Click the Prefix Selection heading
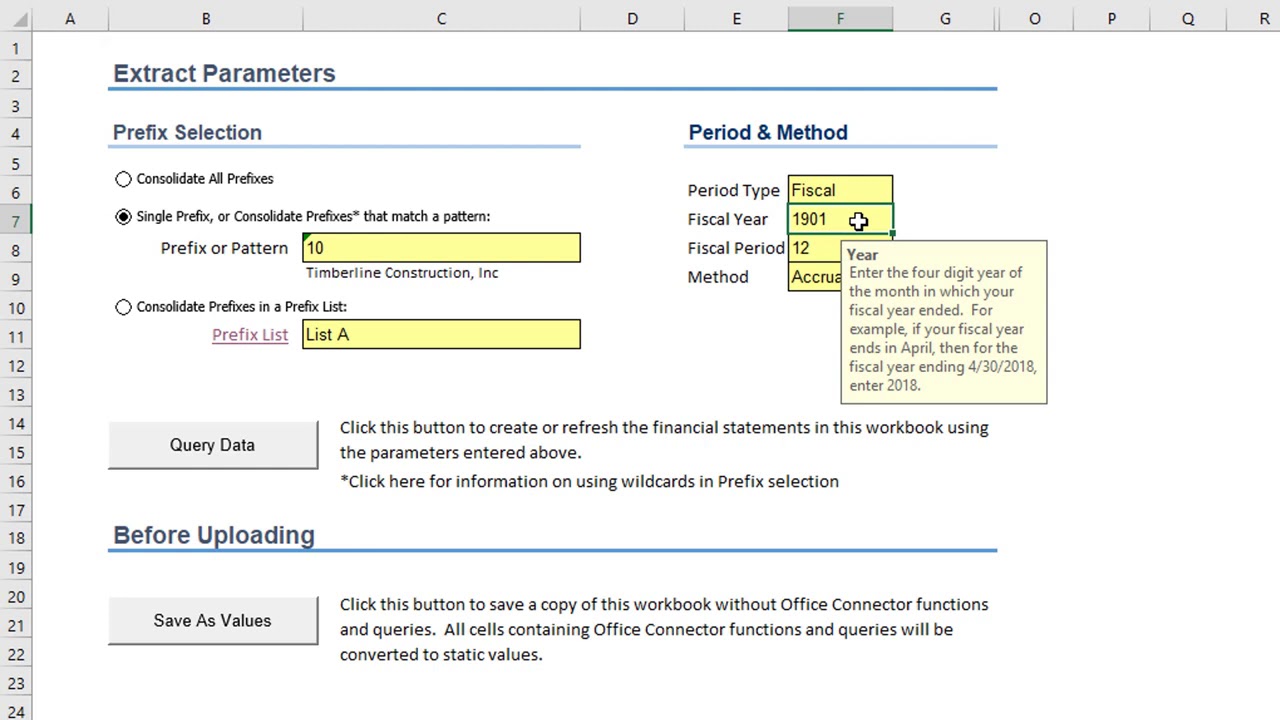The width and height of the screenshot is (1280, 720). pyautogui.click(x=187, y=133)
